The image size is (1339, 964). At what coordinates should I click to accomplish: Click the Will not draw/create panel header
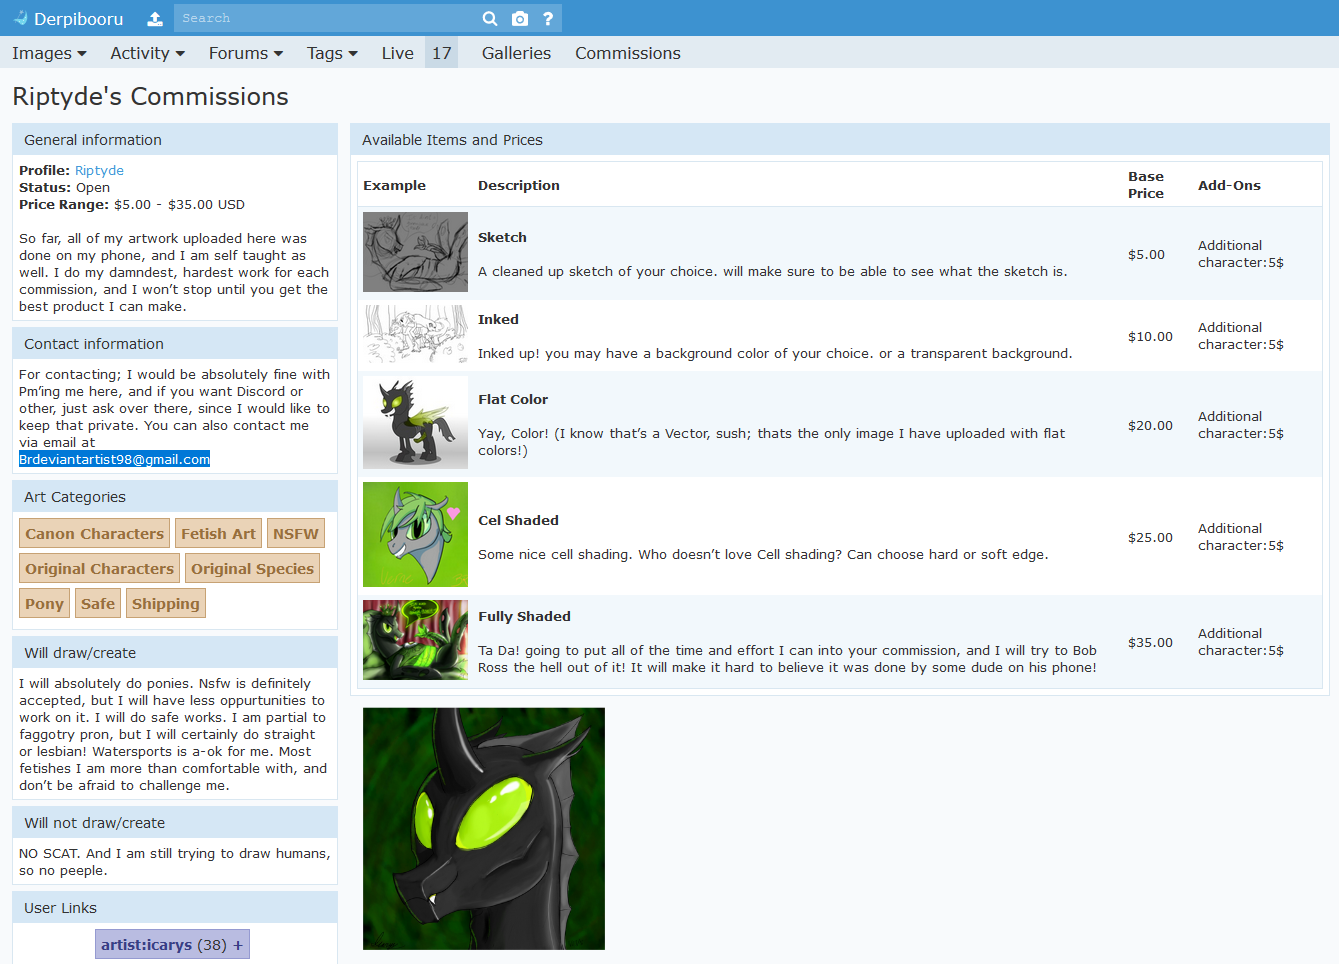[175, 823]
